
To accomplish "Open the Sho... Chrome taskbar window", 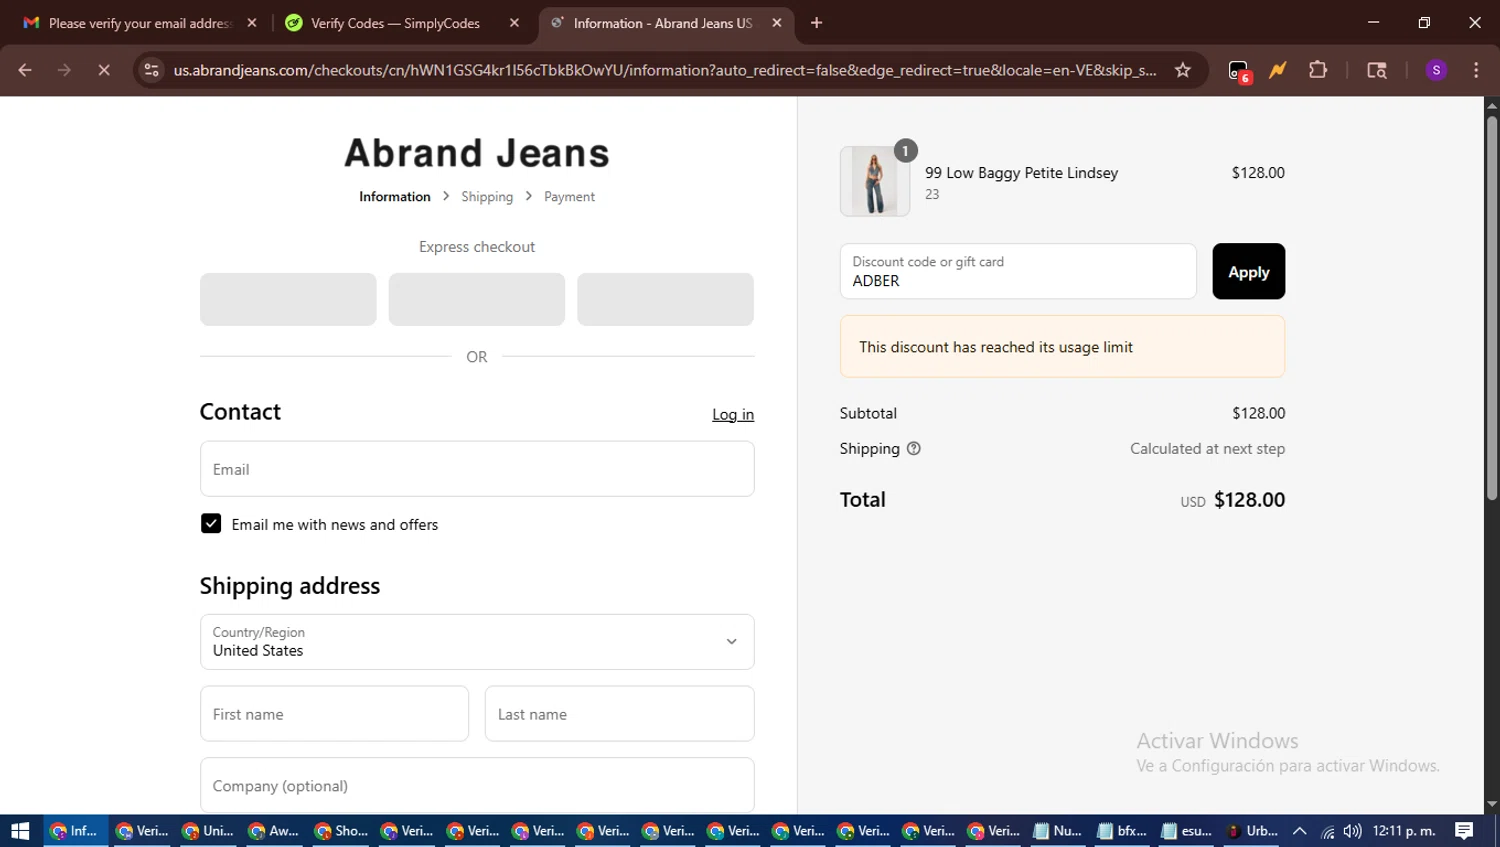I will point(340,831).
